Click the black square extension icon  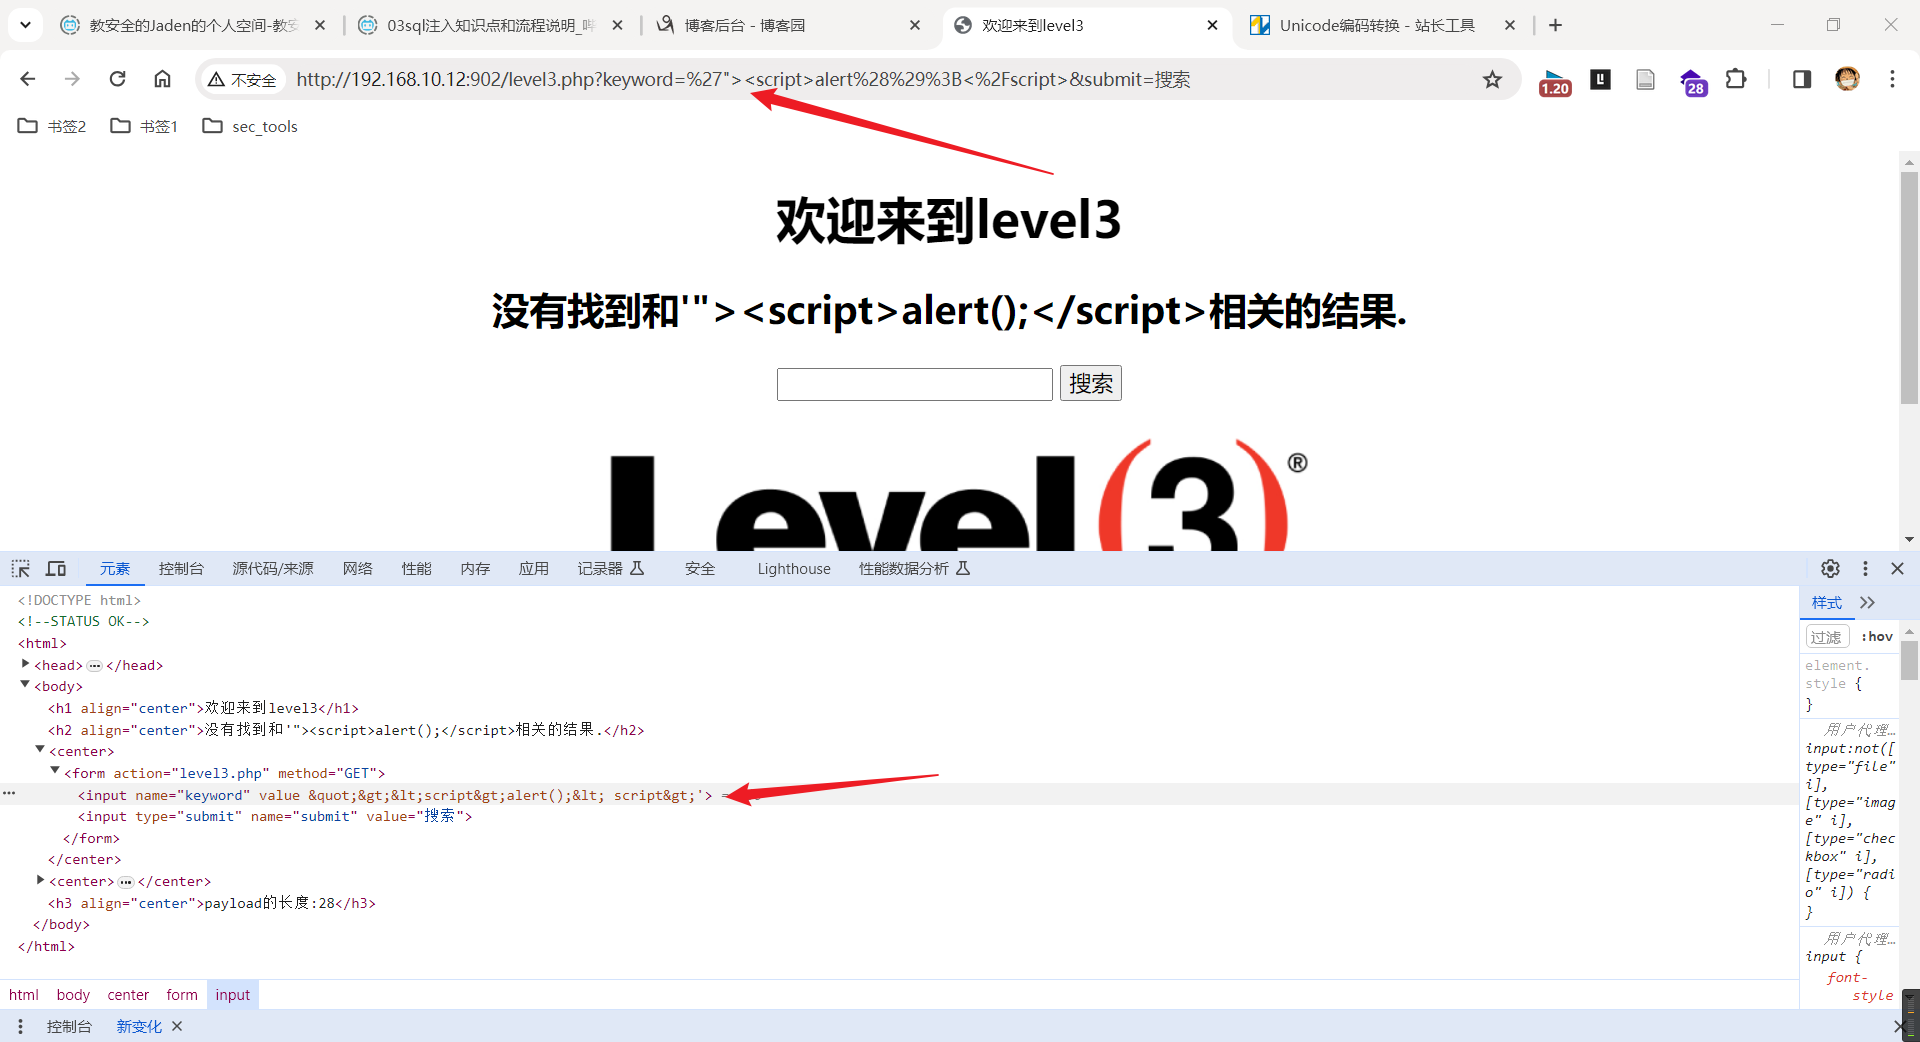coord(1601,79)
